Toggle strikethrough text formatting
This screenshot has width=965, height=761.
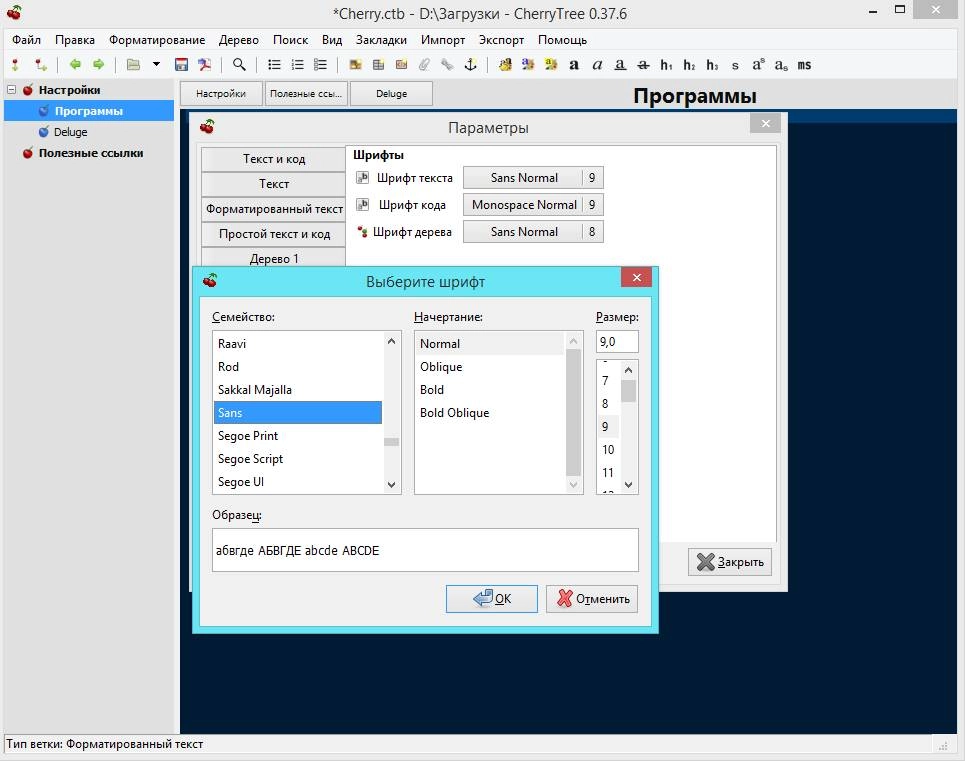[x=643, y=65]
